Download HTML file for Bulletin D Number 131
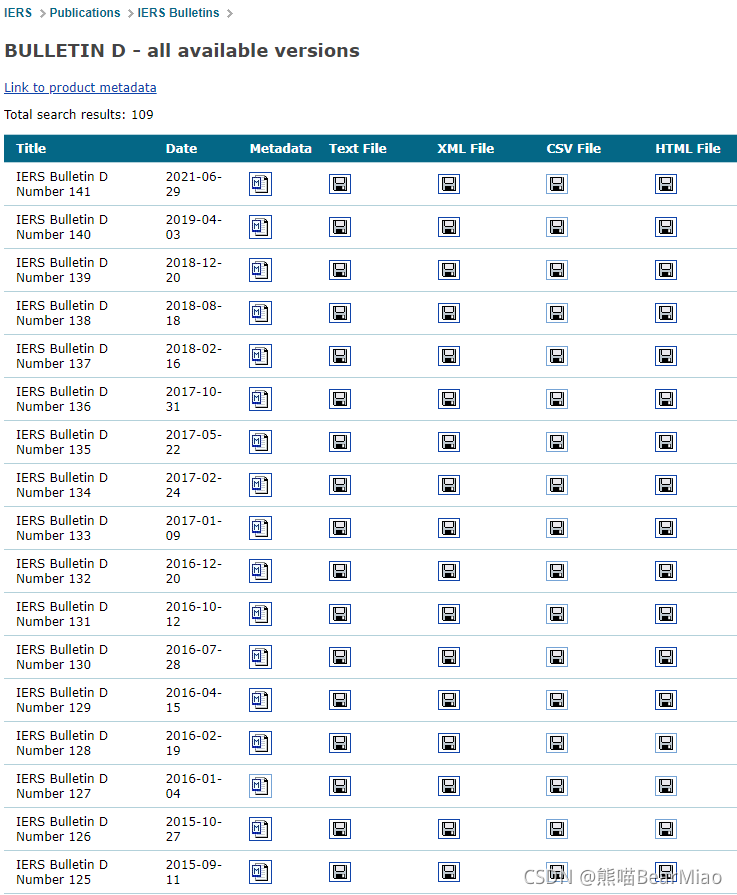Screen dimensions: 737x895 (x=666, y=614)
